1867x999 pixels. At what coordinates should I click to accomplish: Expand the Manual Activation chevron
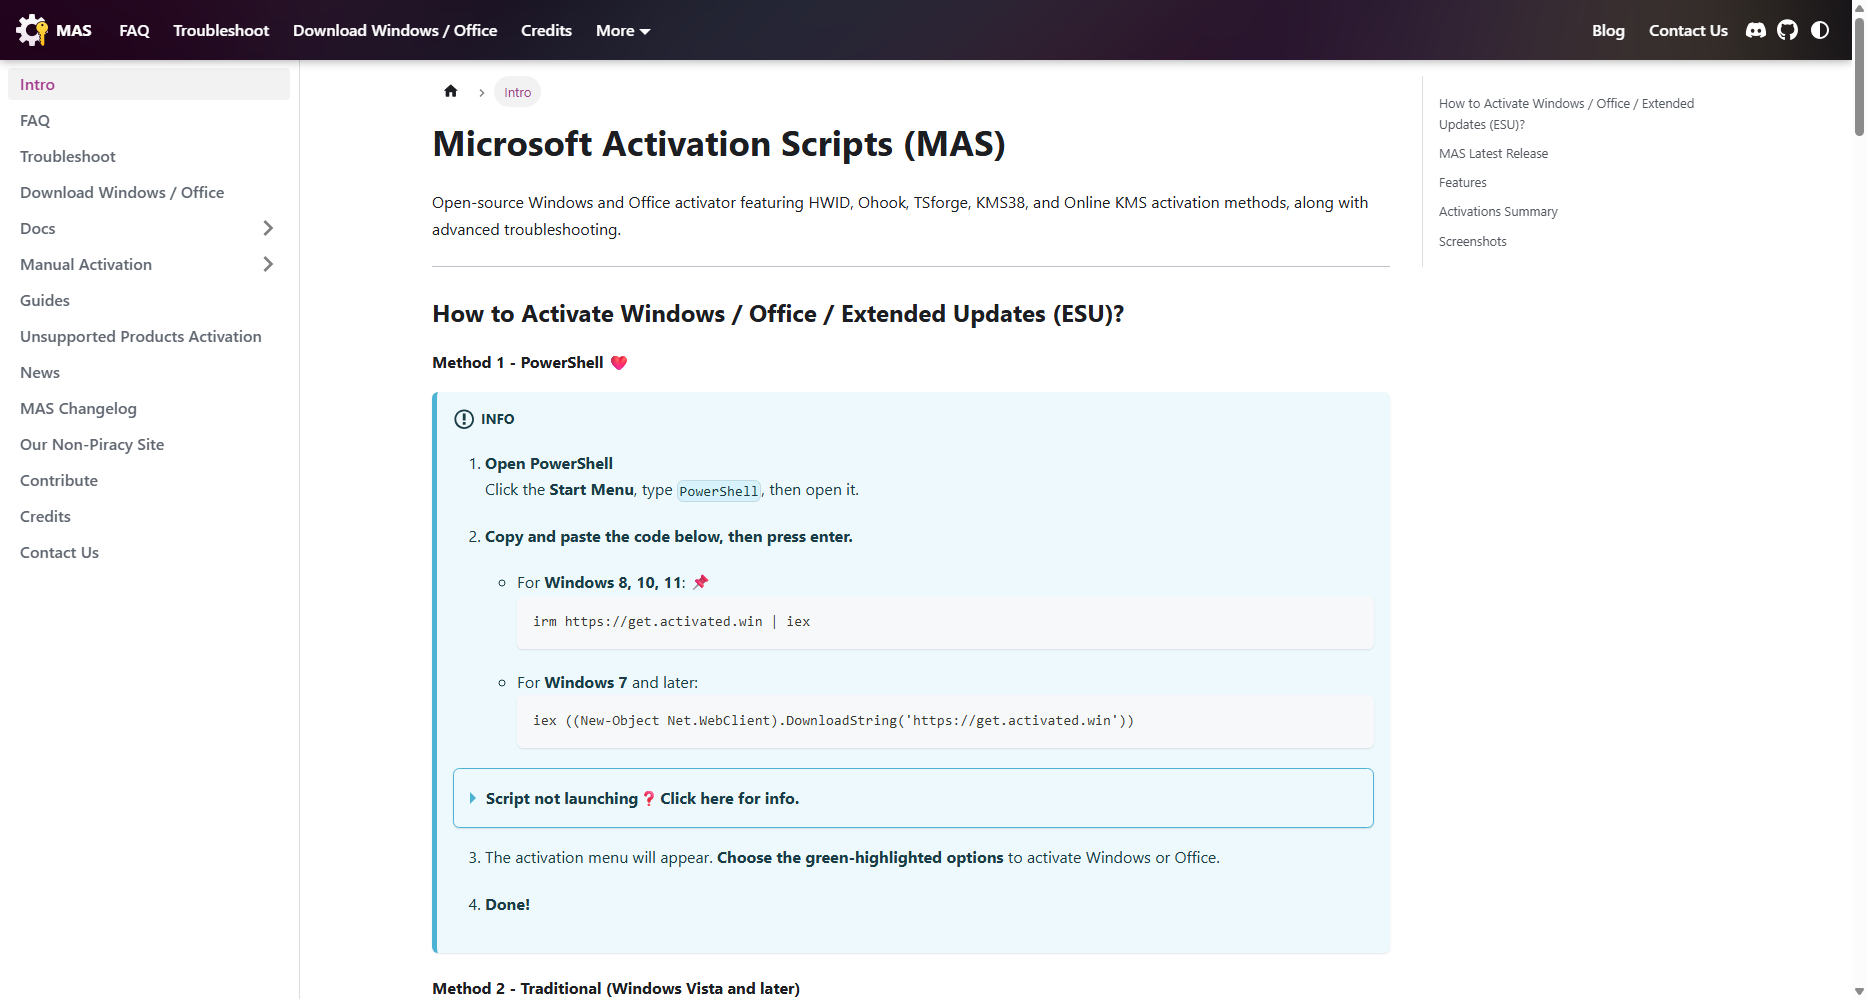click(268, 264)
